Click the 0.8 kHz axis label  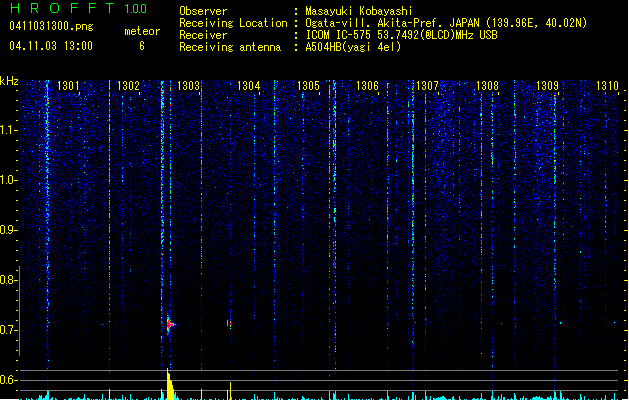[x=8, y=280]
